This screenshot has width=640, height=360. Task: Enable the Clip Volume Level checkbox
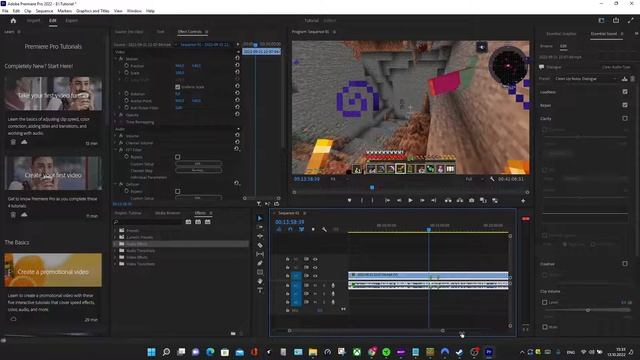(544, 302)
